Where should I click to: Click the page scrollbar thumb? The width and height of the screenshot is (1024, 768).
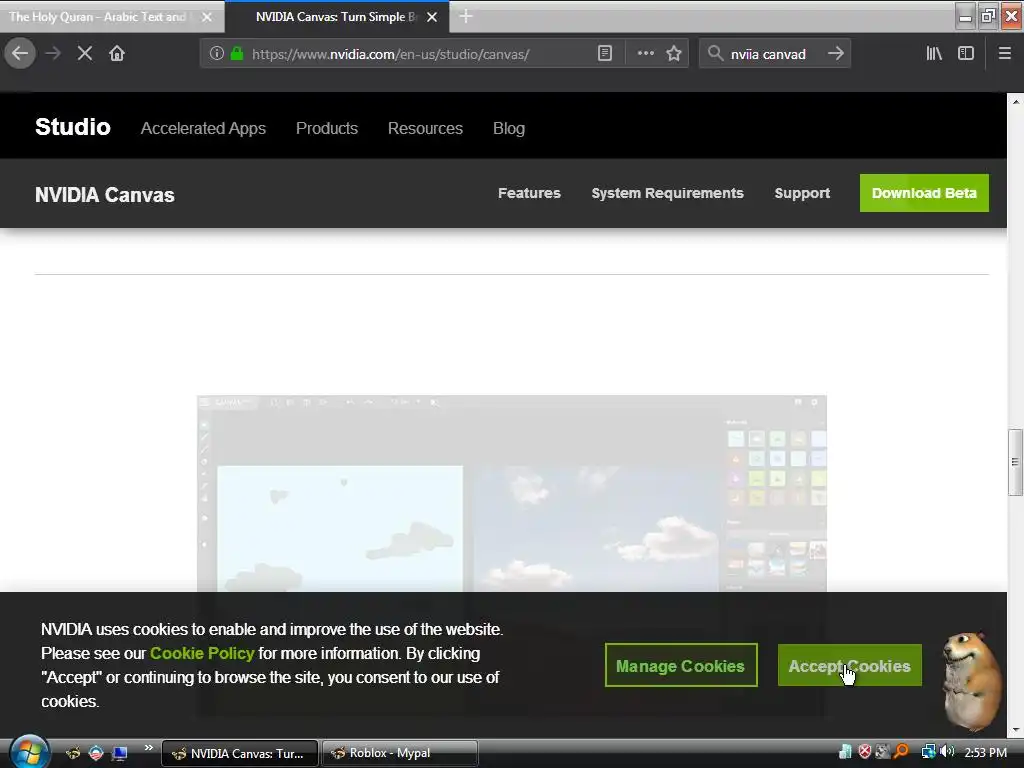pos(1015,462)
